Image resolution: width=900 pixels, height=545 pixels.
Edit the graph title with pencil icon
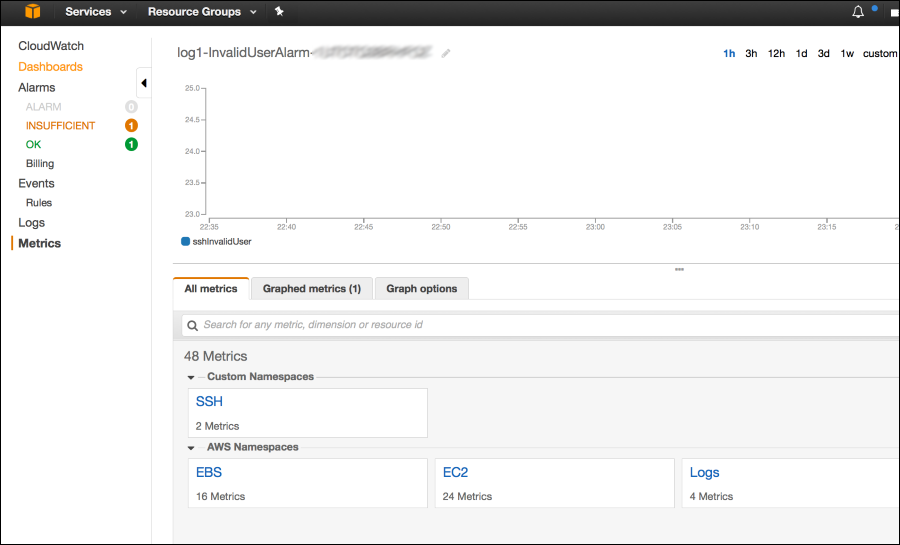tap(445, 53)
